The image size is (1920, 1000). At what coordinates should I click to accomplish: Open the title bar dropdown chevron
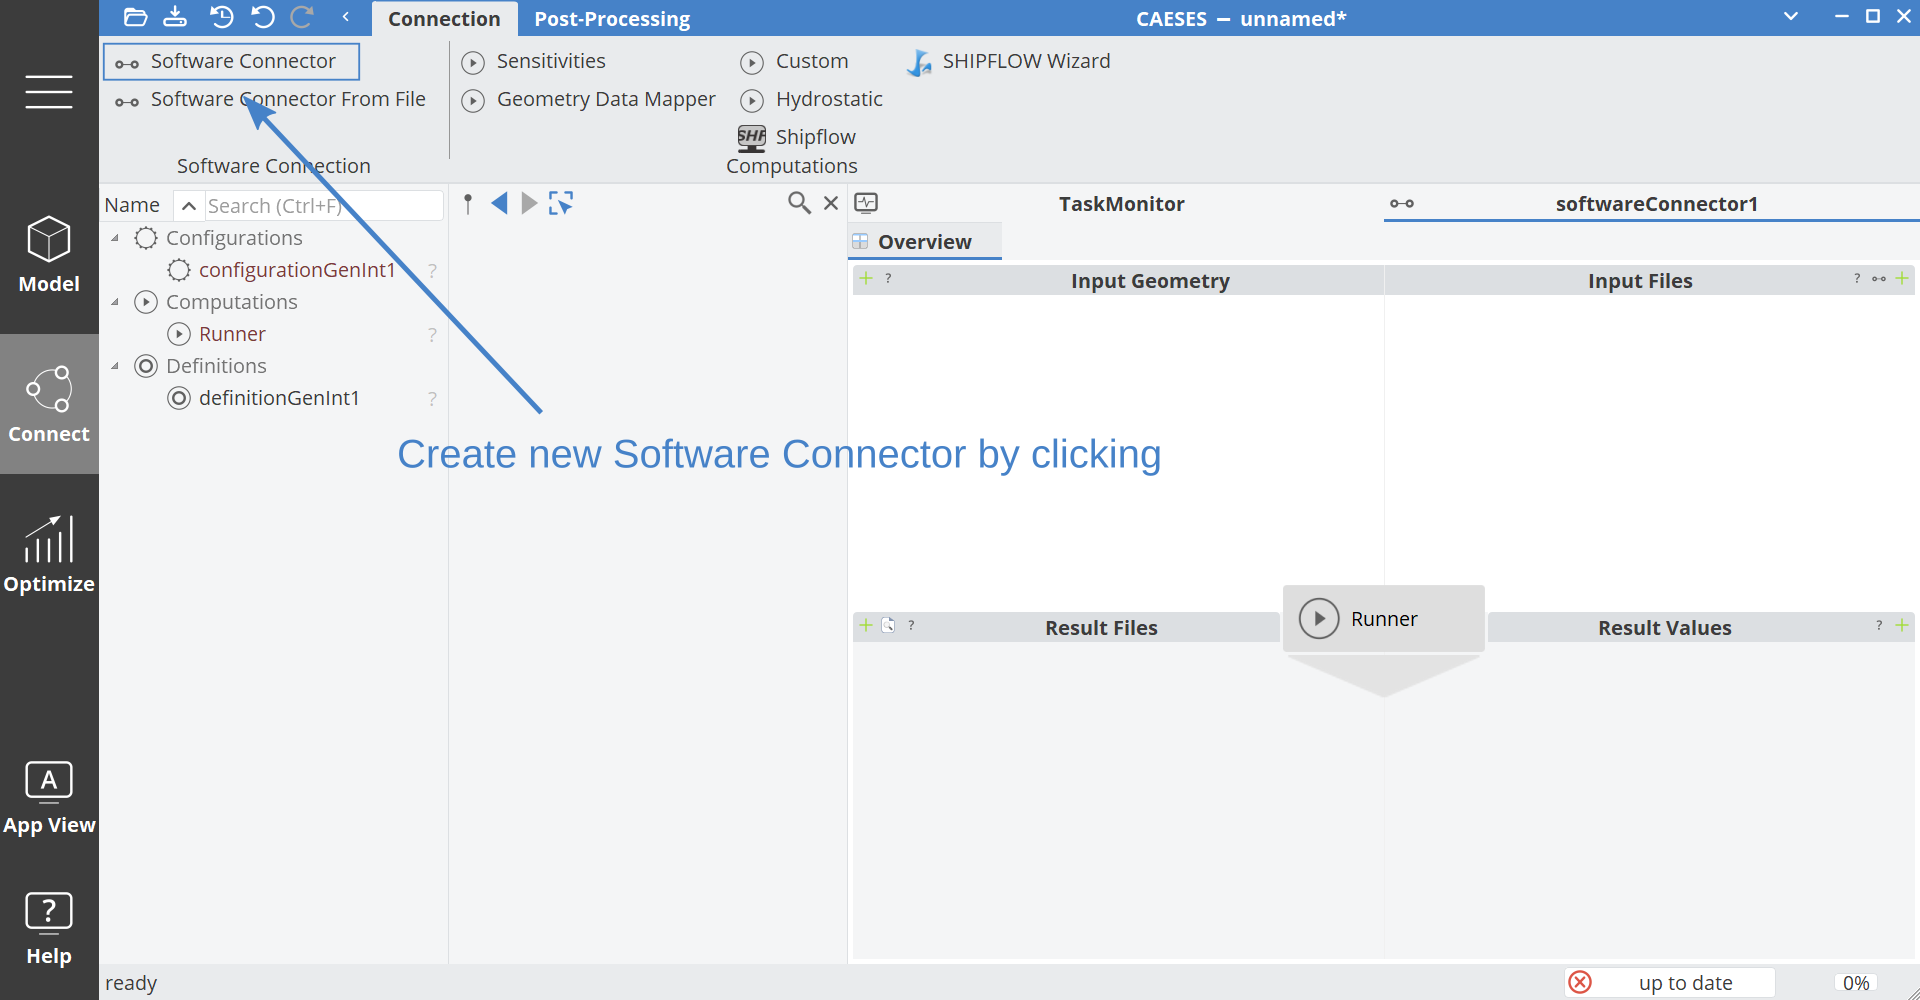(1791, 16)
